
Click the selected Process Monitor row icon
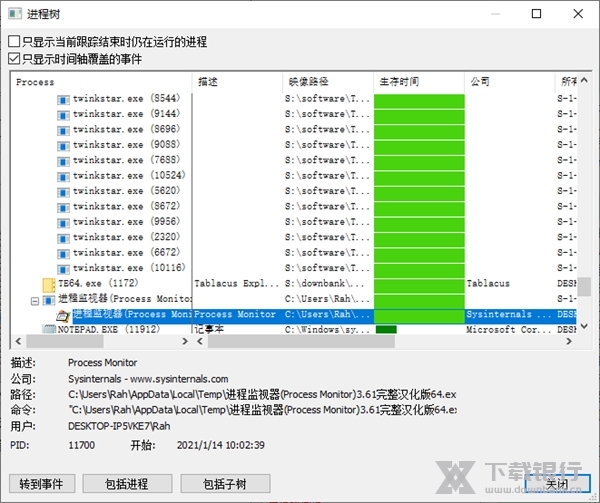tap(63, 316)
